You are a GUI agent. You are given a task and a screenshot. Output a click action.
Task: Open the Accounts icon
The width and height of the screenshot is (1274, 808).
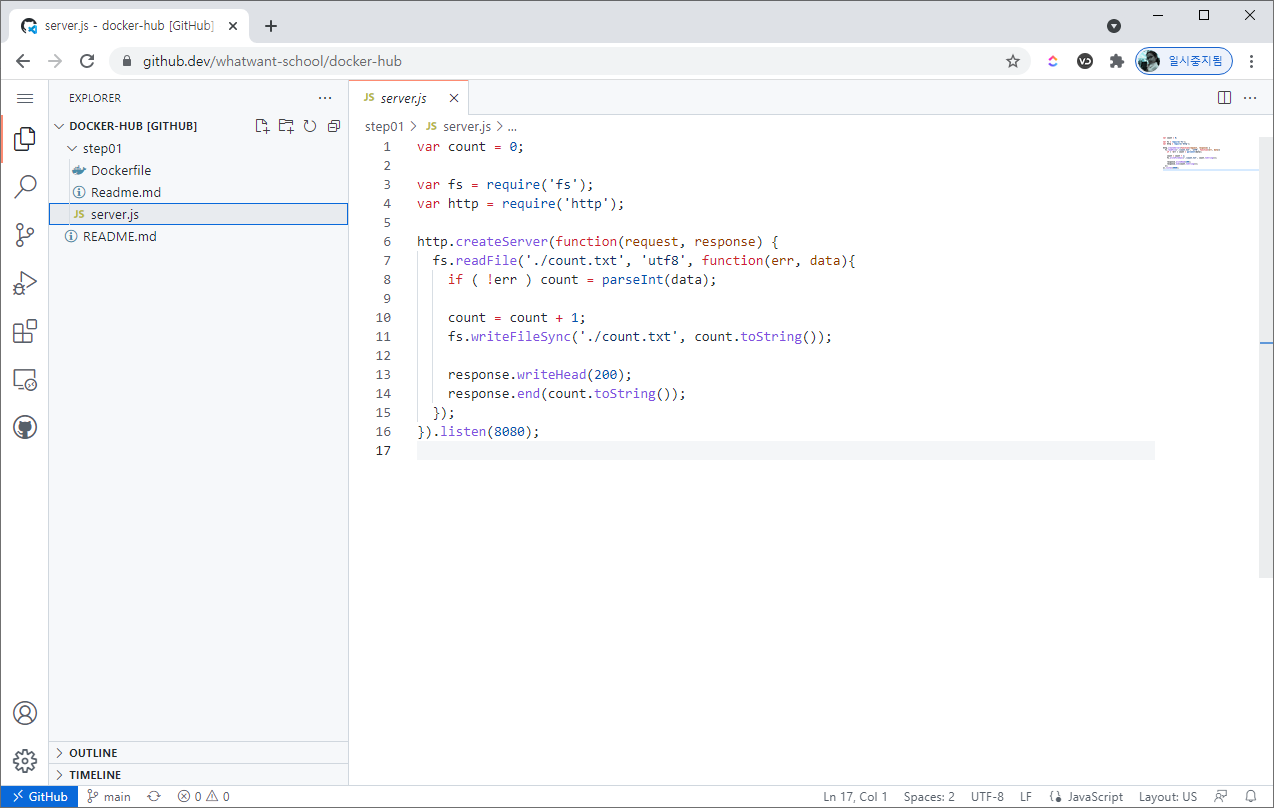pyautogui.click(x=25, y=713)
